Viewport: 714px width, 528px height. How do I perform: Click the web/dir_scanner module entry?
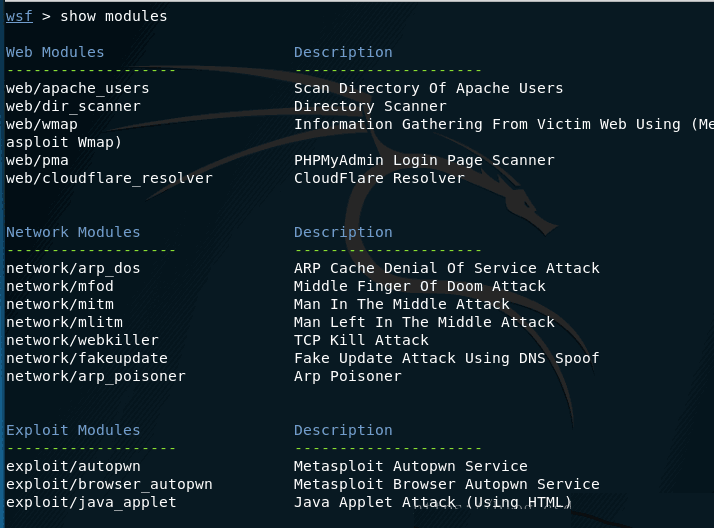pos(74,106)
